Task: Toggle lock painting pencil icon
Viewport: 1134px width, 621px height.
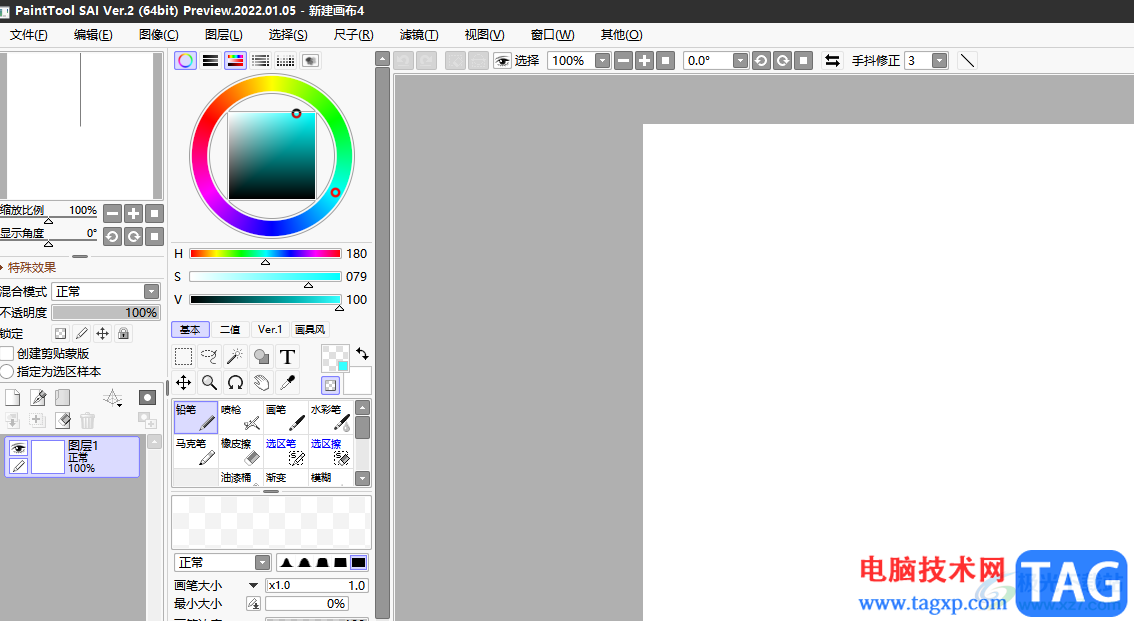Action: [82, 333]
